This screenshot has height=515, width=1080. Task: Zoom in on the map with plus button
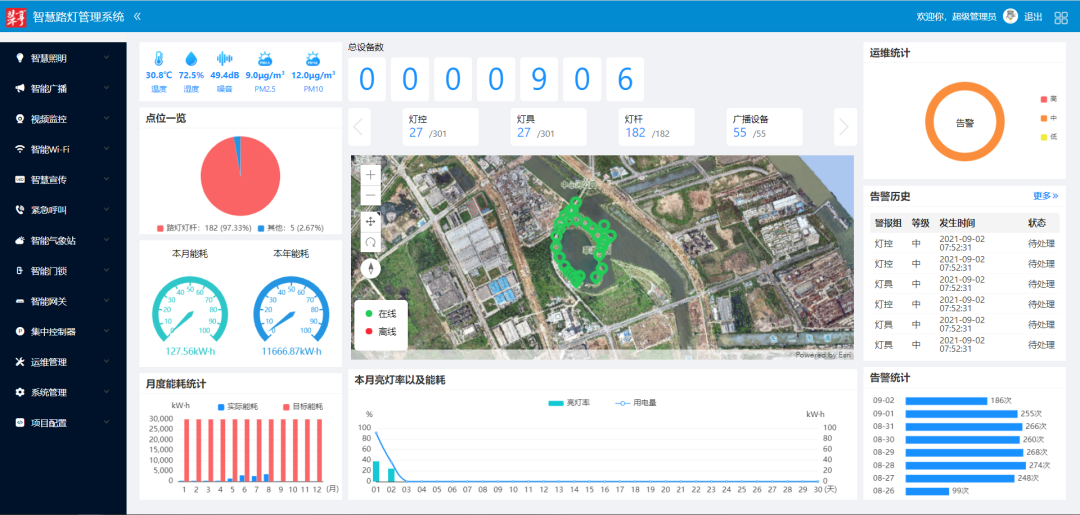tap(371, 174)
